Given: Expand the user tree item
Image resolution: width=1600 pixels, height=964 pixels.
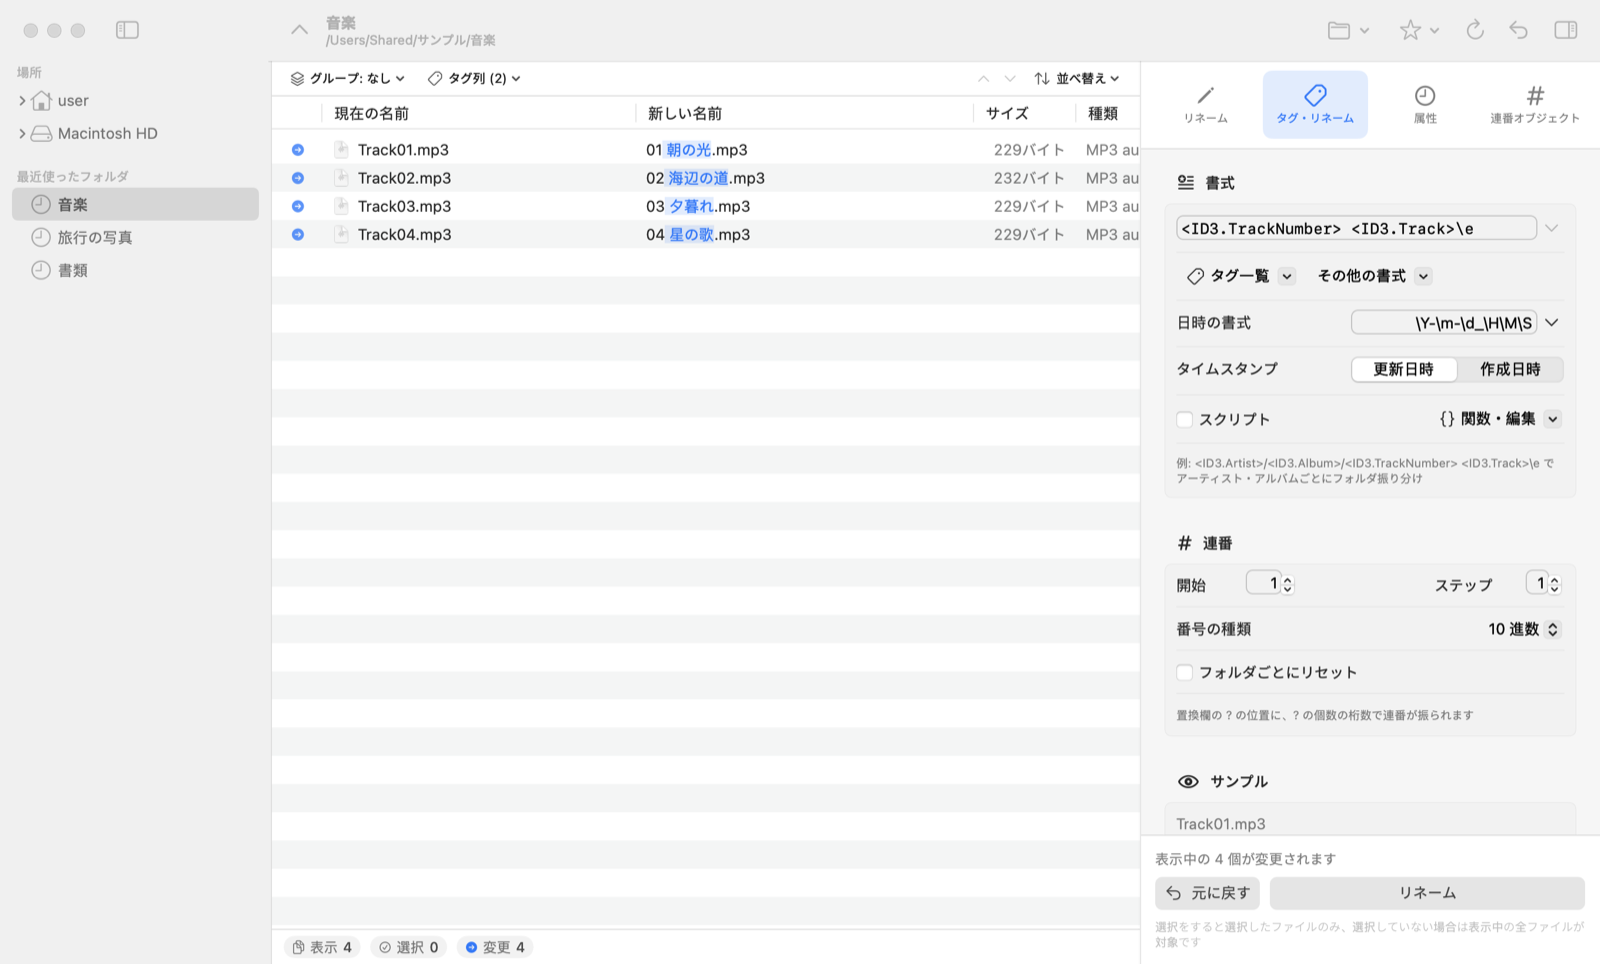Looking at the screenshot, I should click(x=22, y=100).
